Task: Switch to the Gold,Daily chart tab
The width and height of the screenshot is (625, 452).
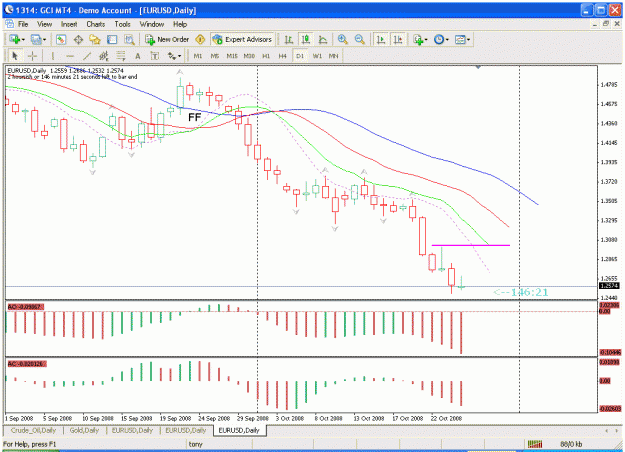Action: [84, 430]
